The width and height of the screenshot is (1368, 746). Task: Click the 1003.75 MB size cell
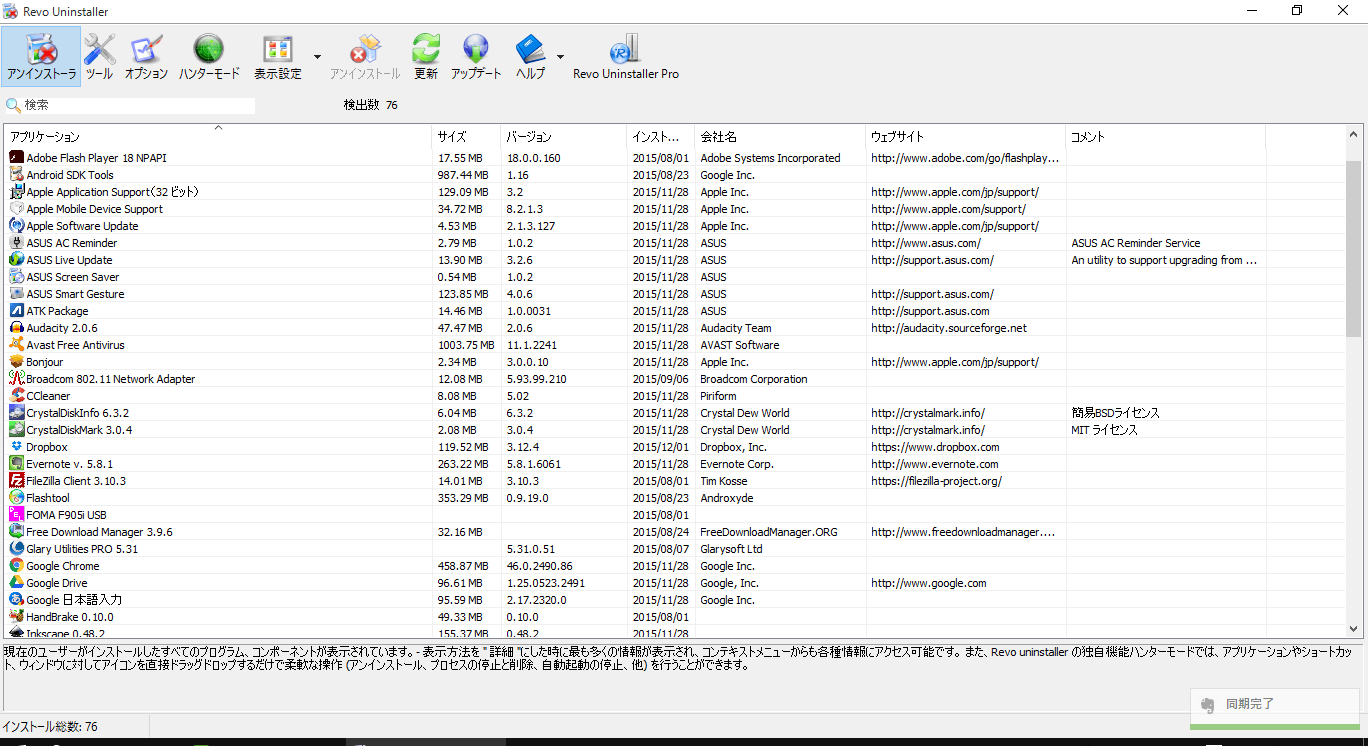[466, 345]
